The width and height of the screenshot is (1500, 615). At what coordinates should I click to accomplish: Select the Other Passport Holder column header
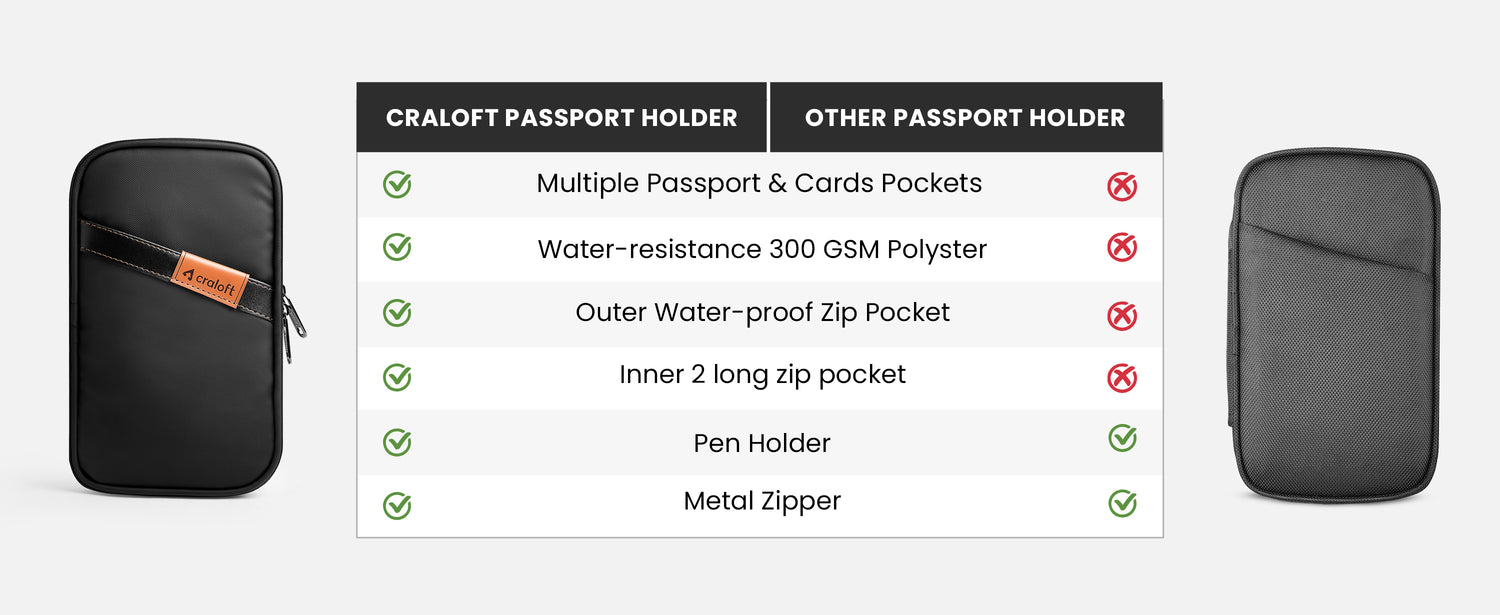coord(965,118)
